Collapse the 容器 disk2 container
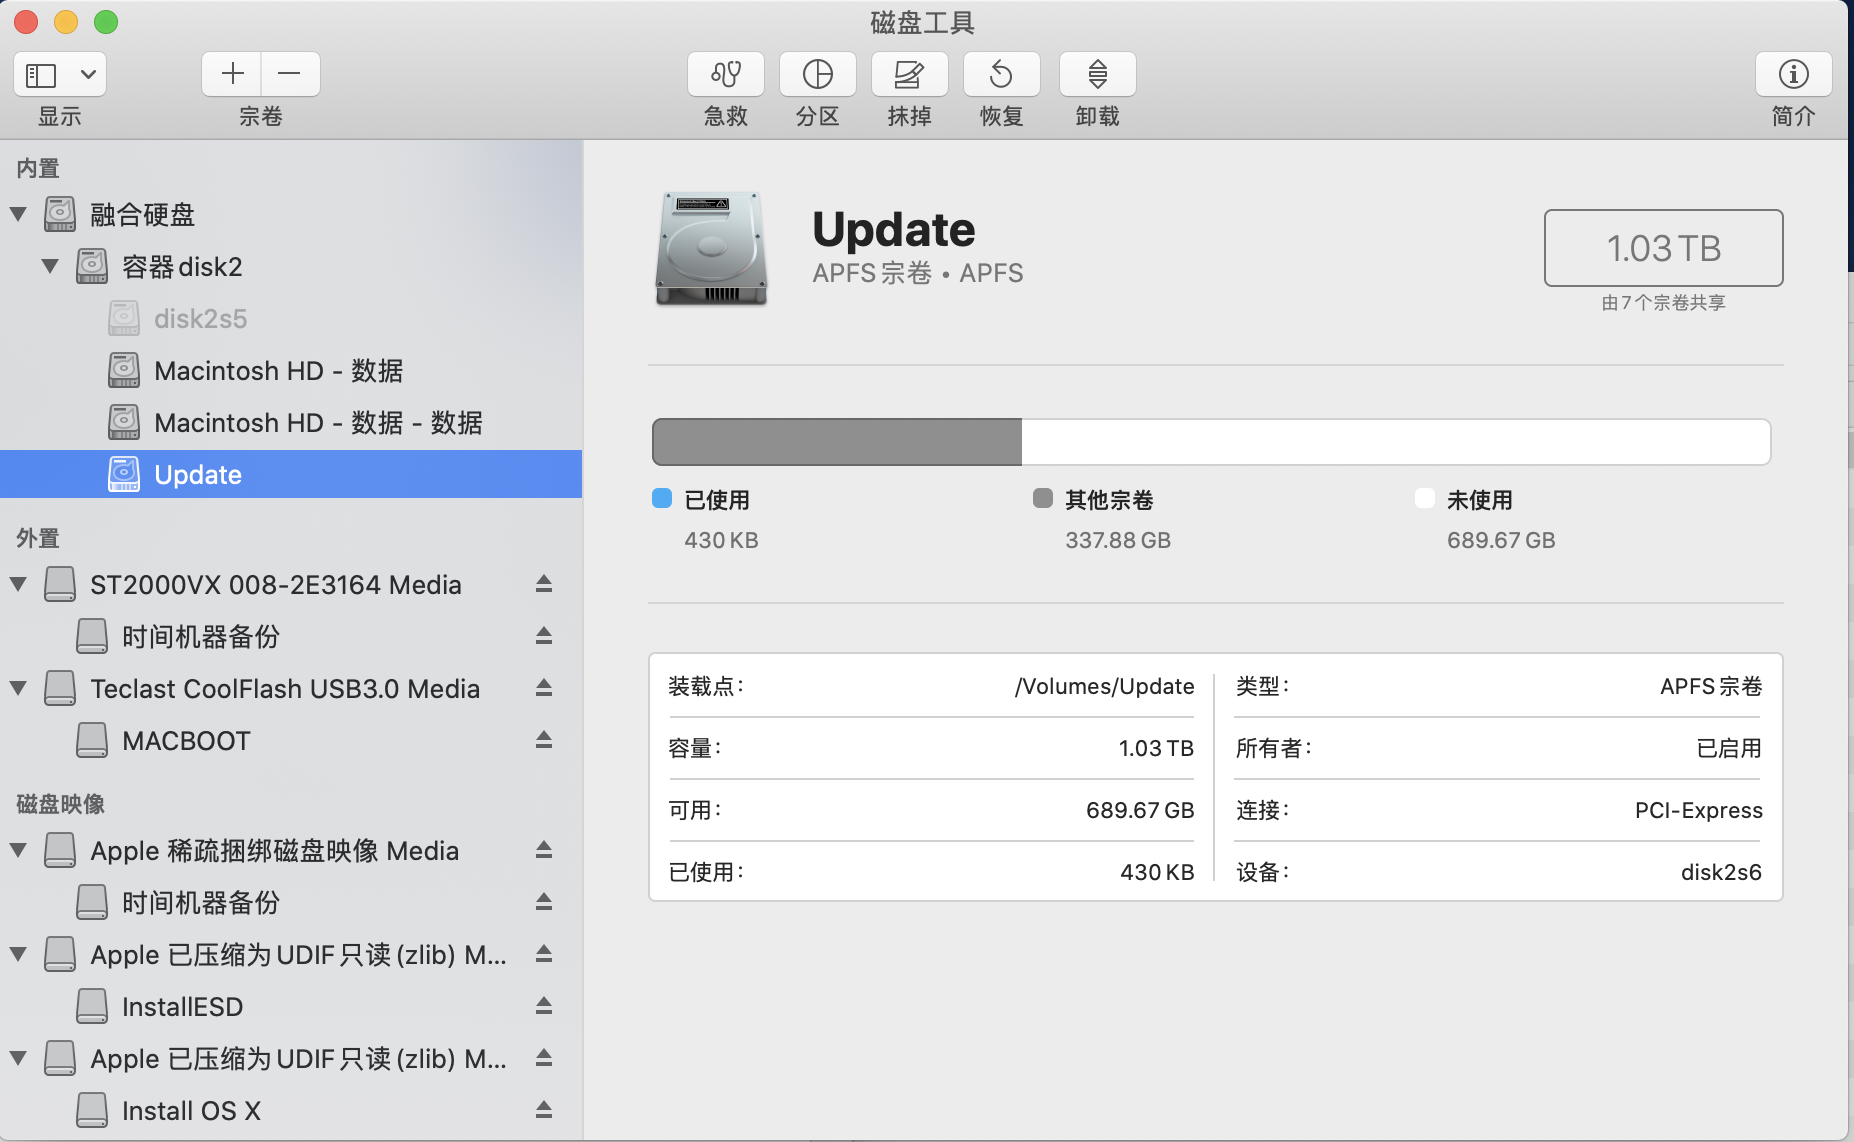Screen dimensions: 1854x1142 click(x=50, y=266)
